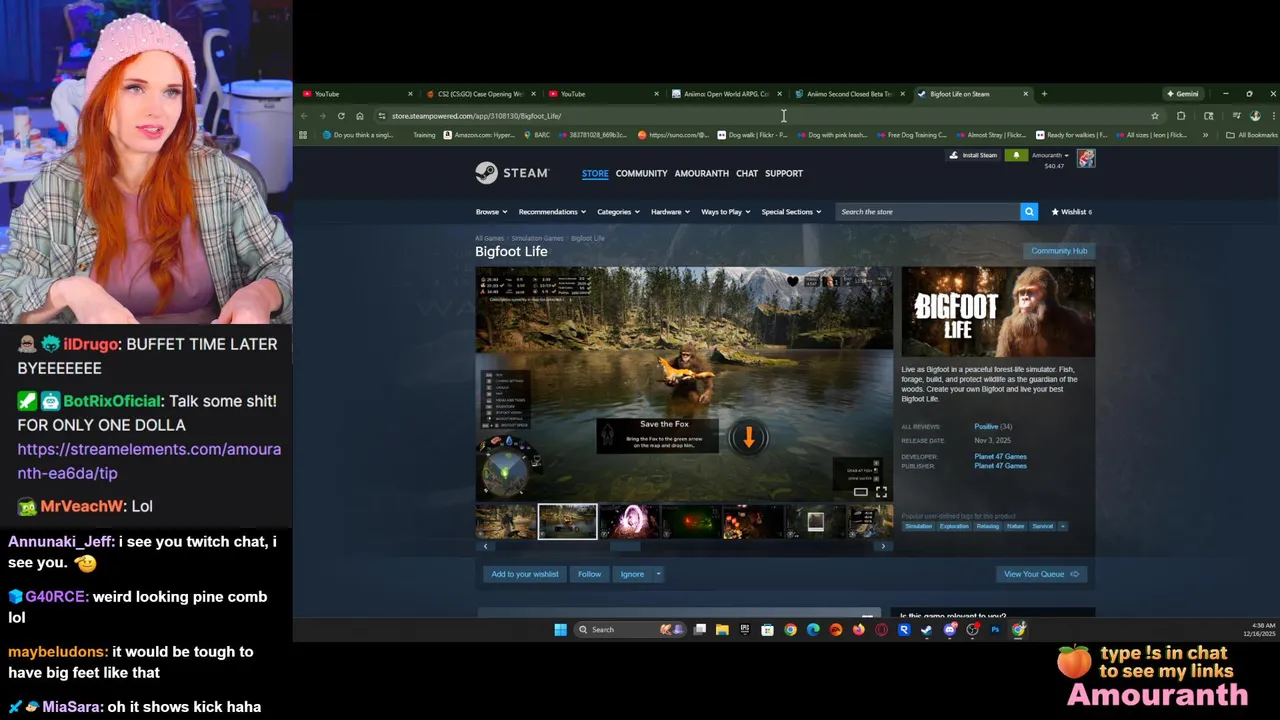Open the streamelements tip link in chat

tap(149, 461)
